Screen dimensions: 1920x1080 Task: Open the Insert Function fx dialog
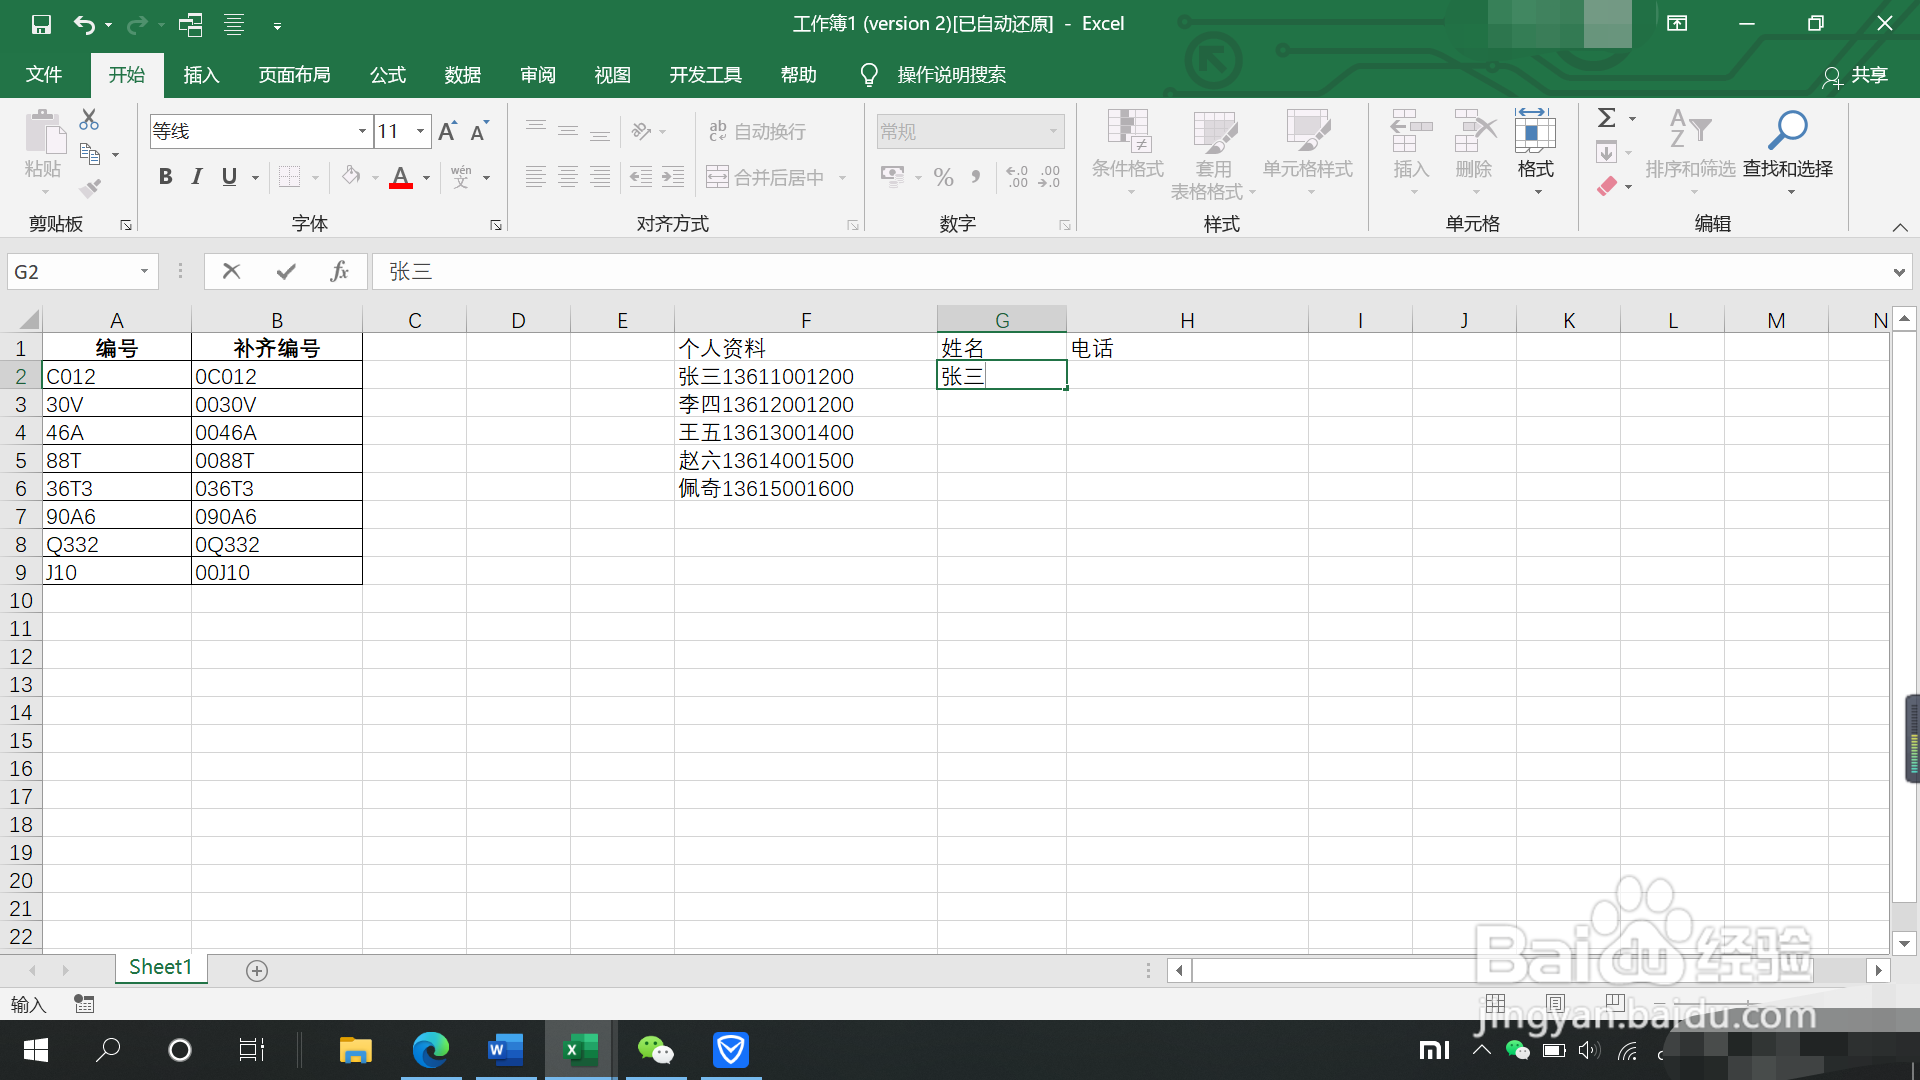tap(339, 271)
